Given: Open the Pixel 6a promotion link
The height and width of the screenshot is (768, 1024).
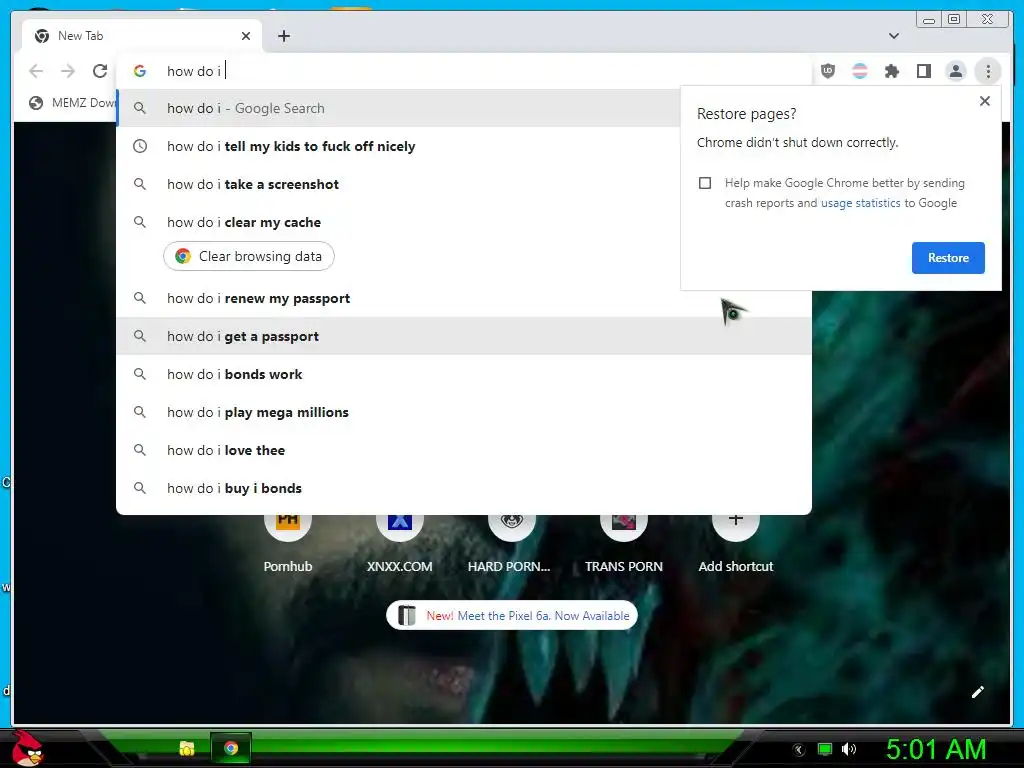Looking at the screenshot, I should (x=512, y=615).
